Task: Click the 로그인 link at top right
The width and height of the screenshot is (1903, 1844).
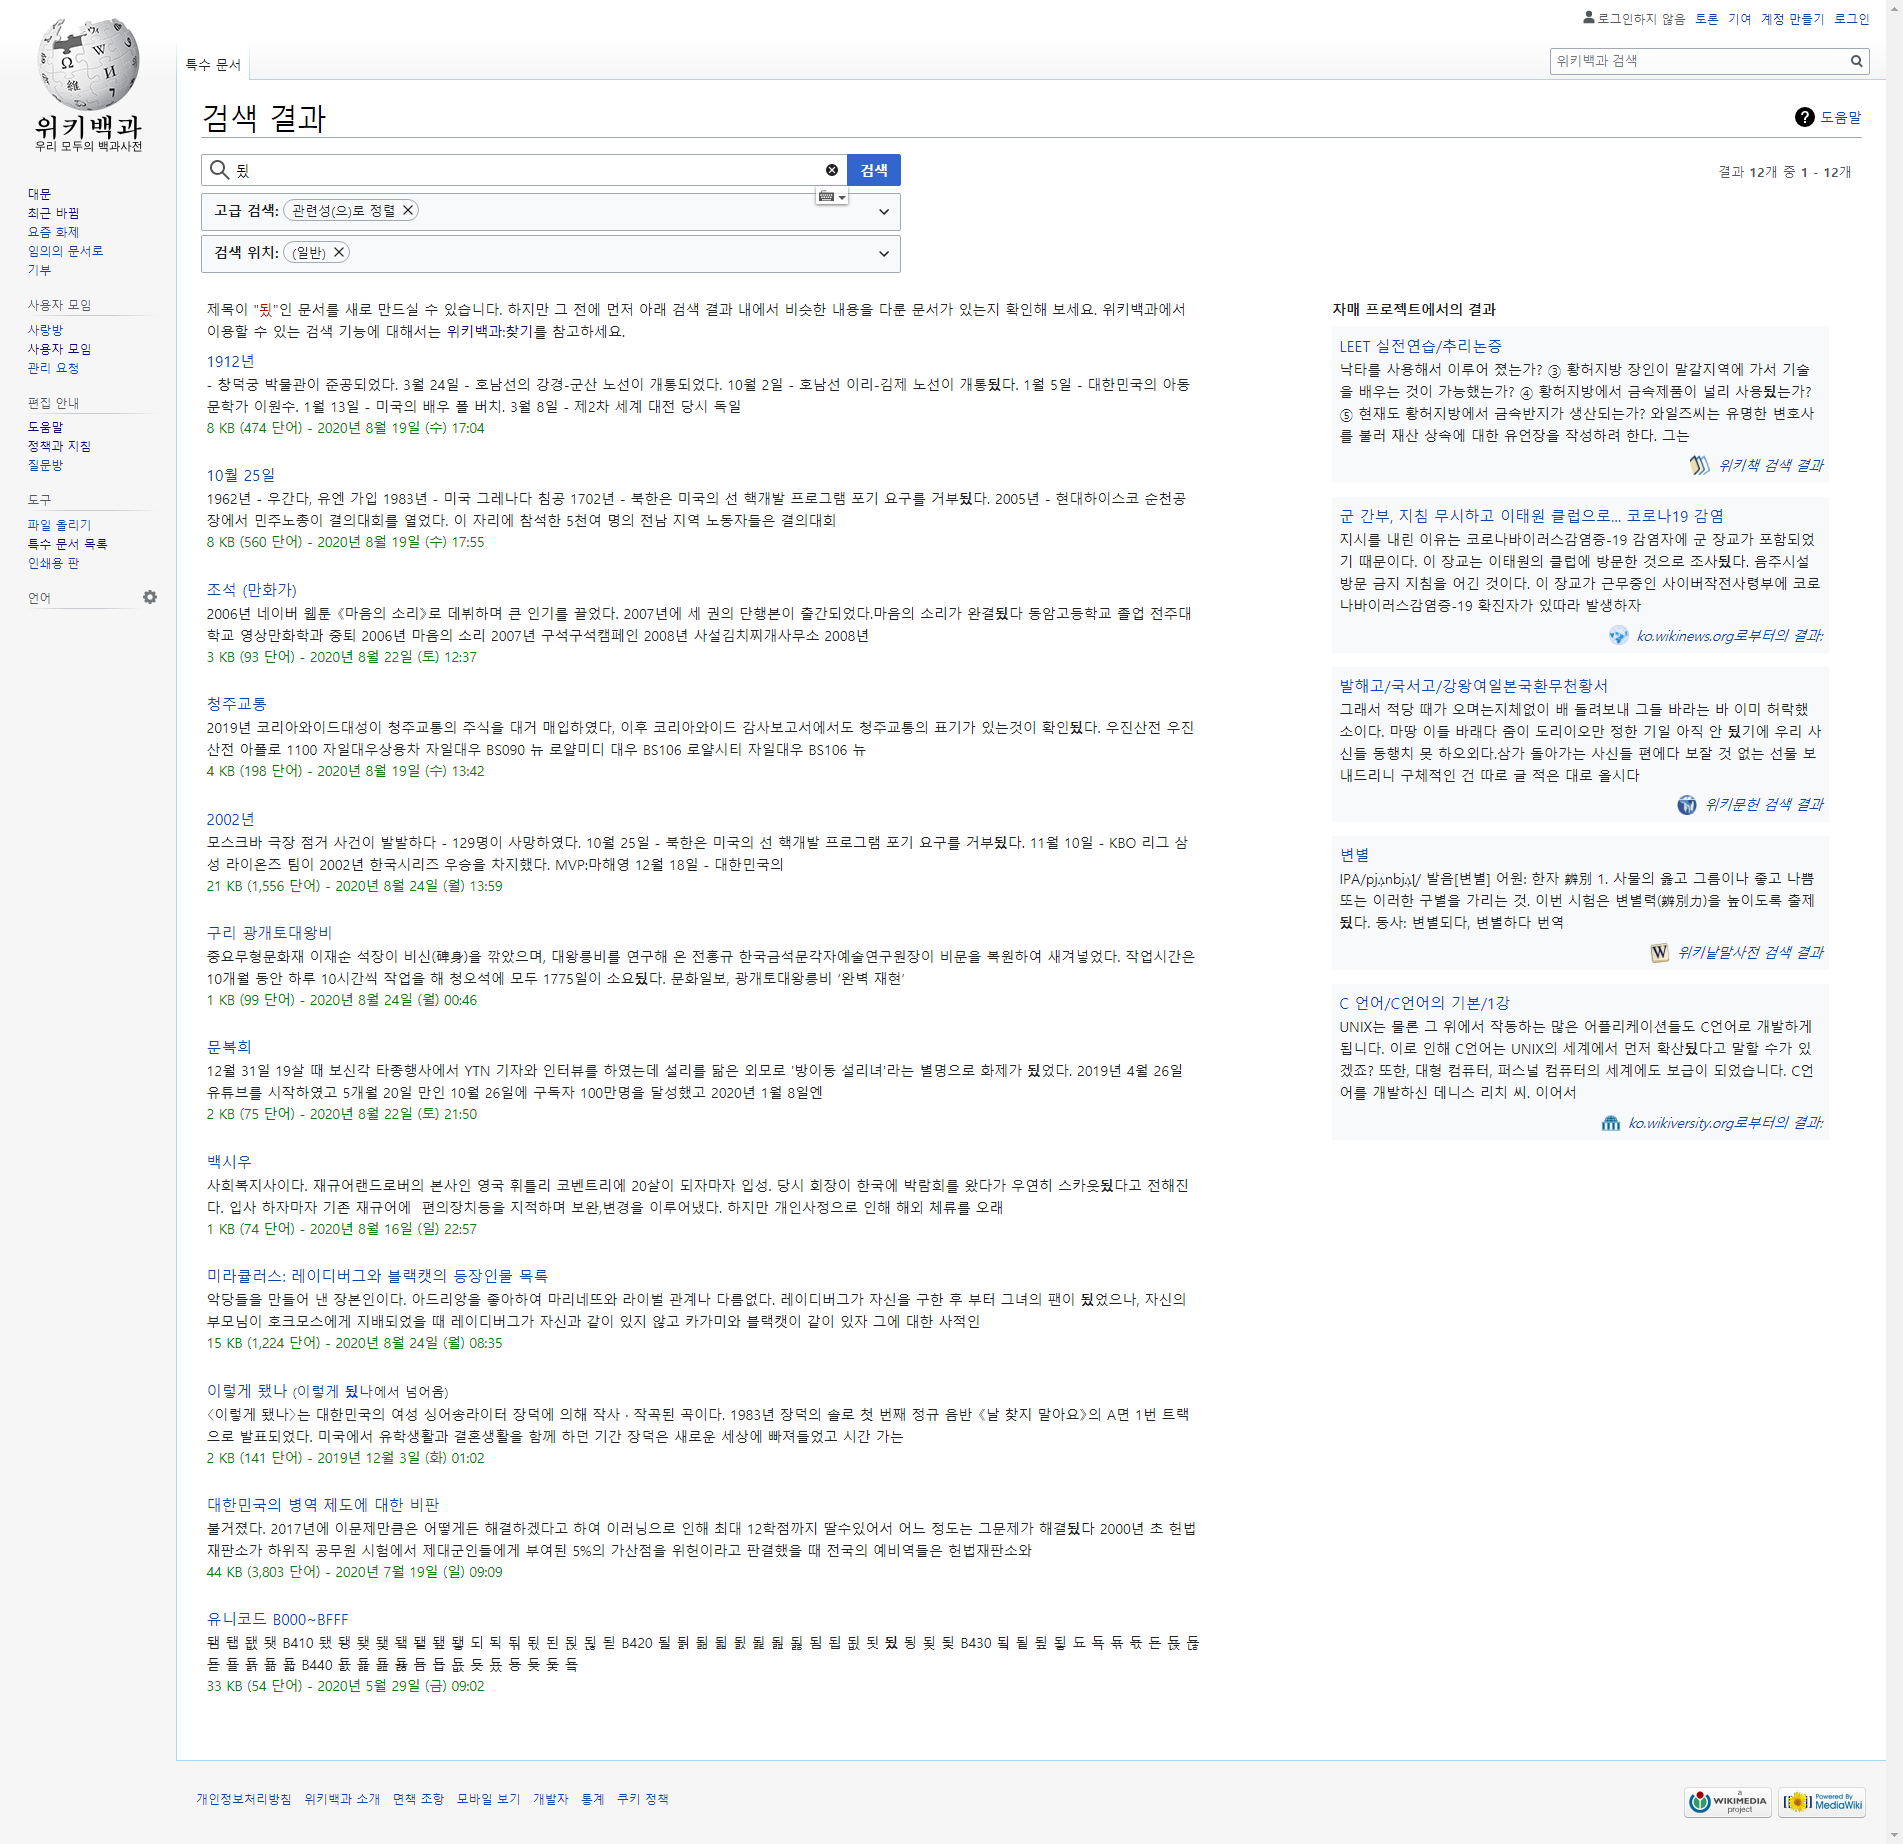Action: click(x=1851, y=19)
